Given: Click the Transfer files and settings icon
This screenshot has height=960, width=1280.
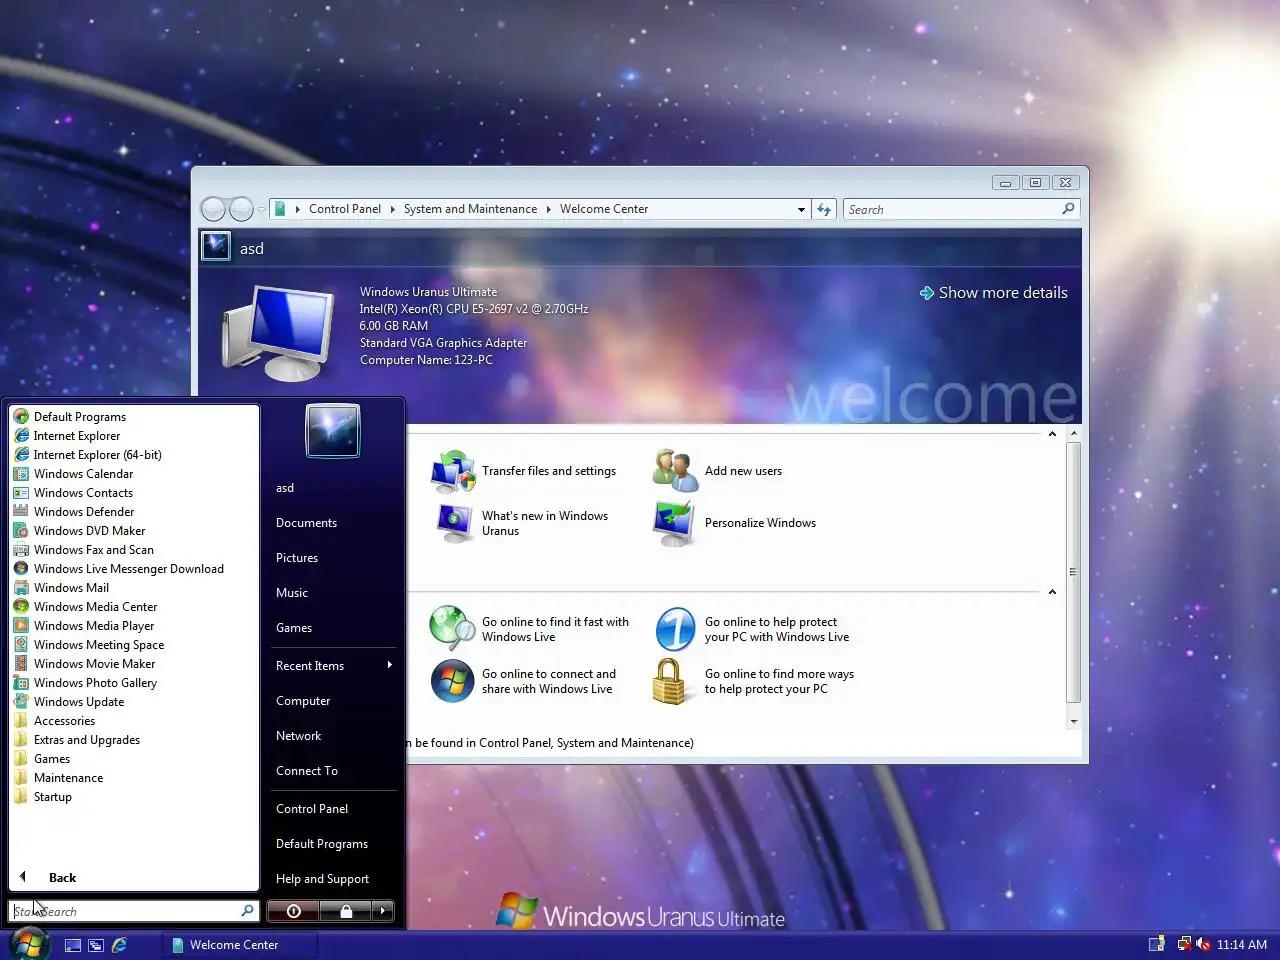Looking at the screenshot, I should click(x=453, y=471).
